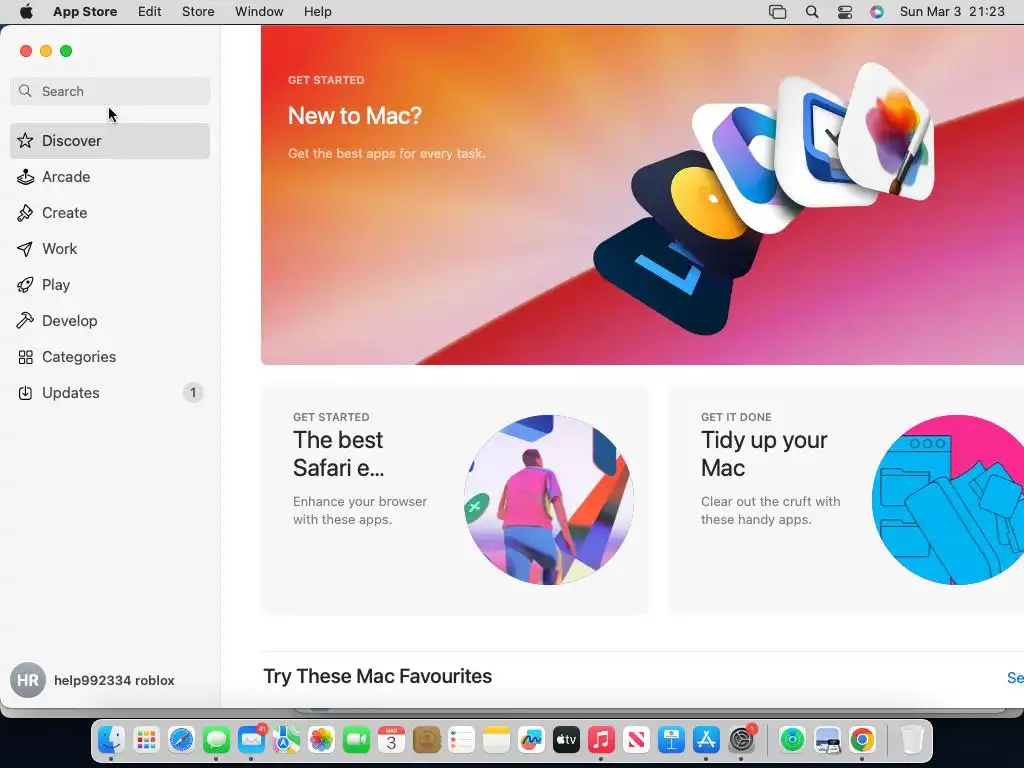Open the Window menu
This screenshot has width=1024, height=768.
point(259,12)
